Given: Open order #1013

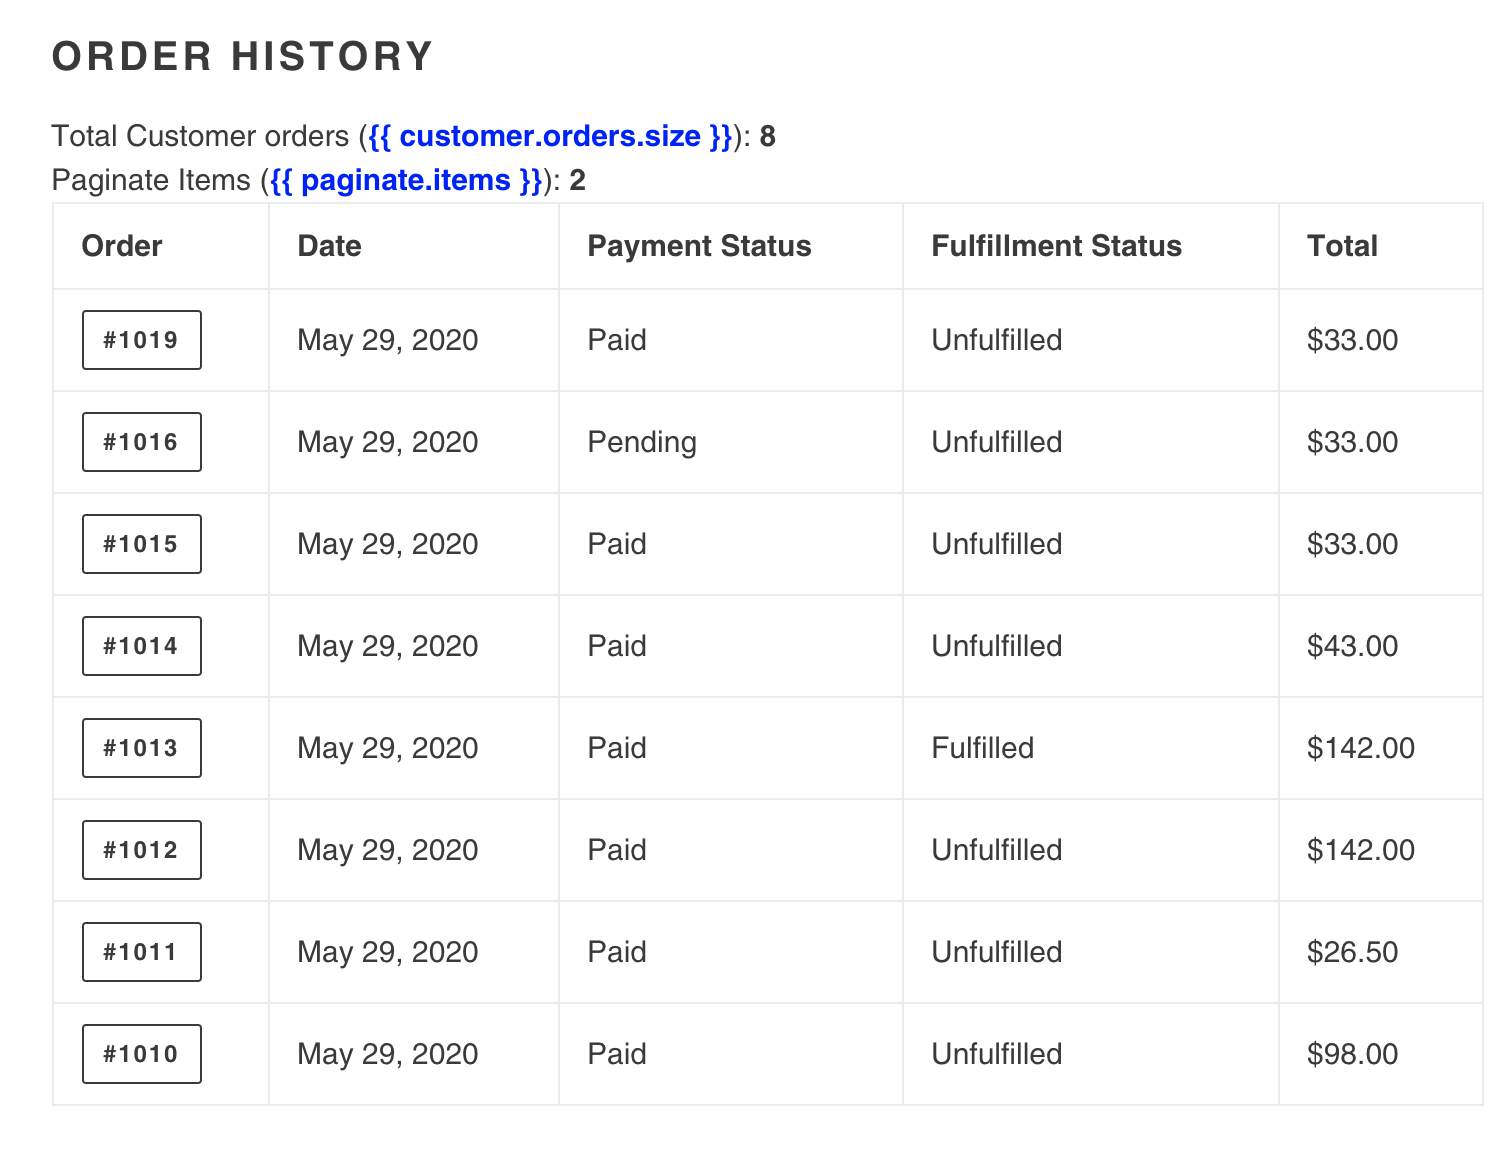Looking at the screenshot, I should pos(141,748).
